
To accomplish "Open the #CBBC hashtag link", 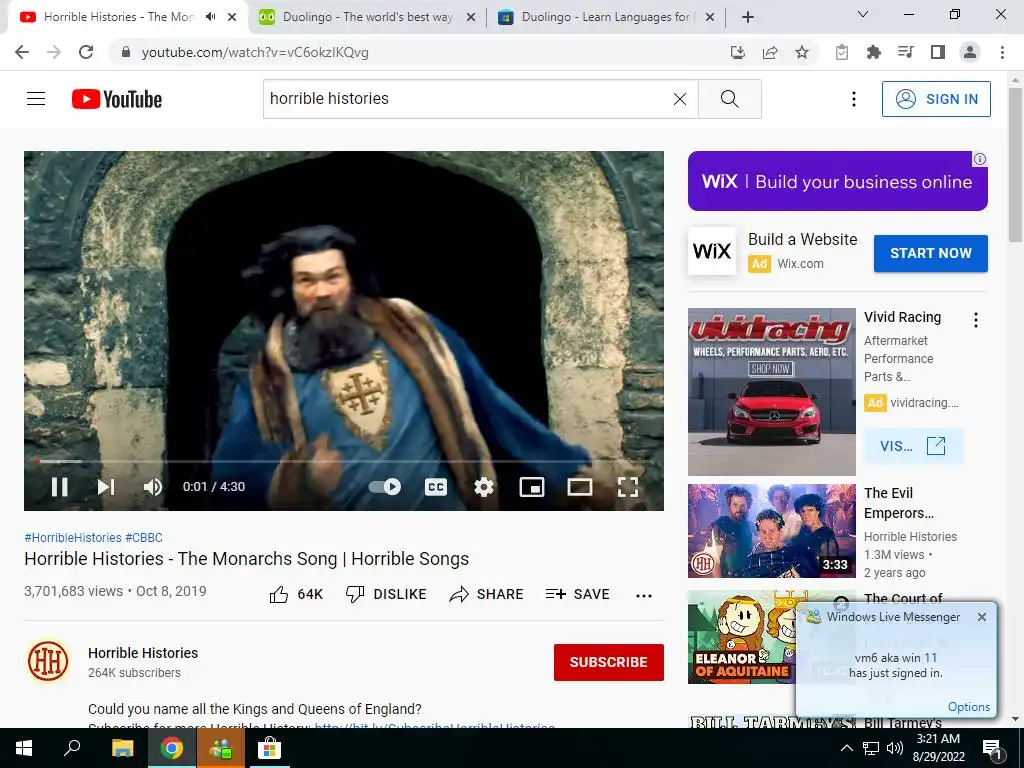I will pyautogui.click(x=144, y=537).
